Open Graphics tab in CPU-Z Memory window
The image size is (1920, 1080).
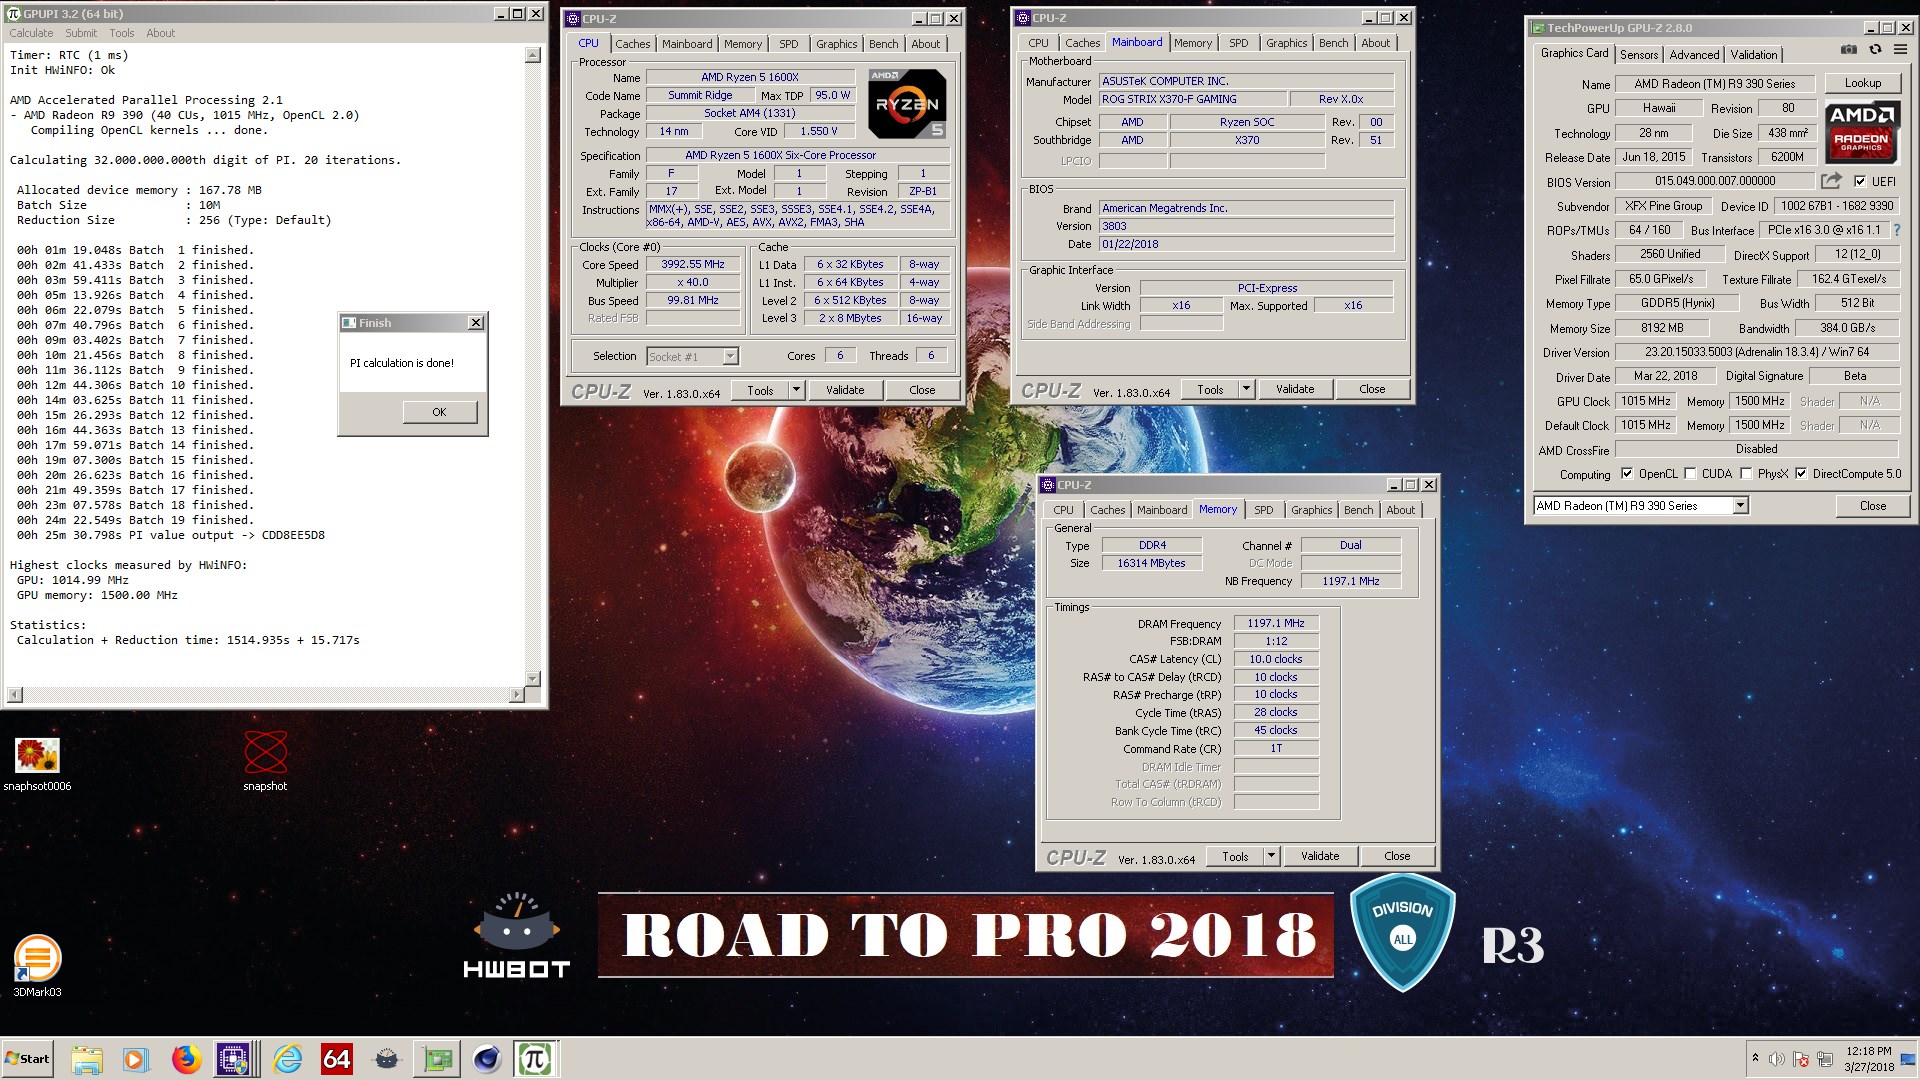(x=1311, y=510)
